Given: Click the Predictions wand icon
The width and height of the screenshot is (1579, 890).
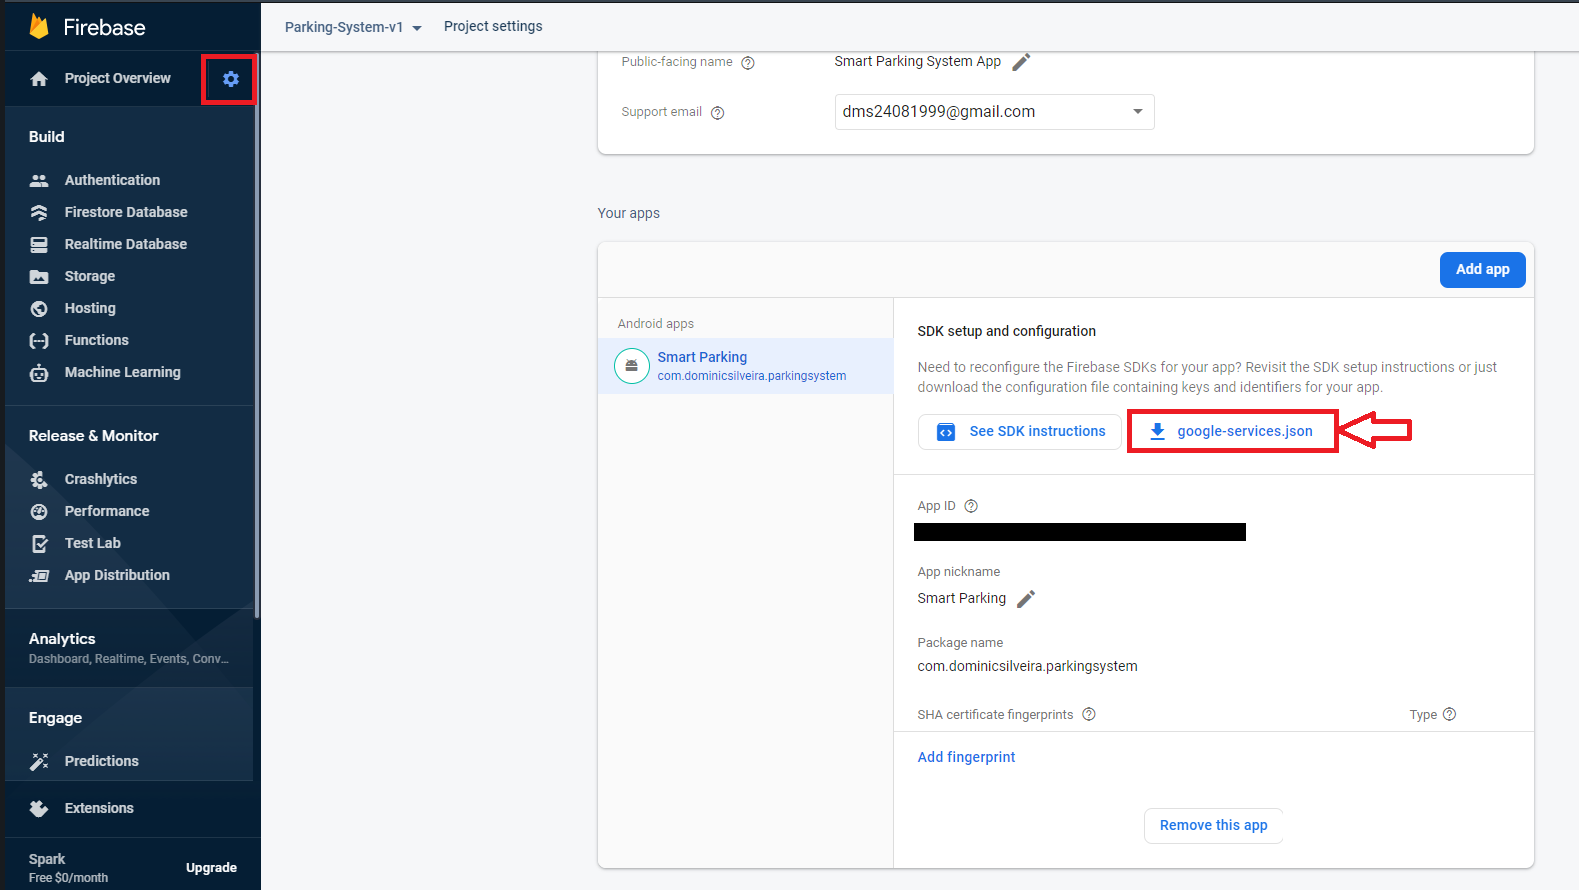Looking at the screenshot, I should click(39, 762).
